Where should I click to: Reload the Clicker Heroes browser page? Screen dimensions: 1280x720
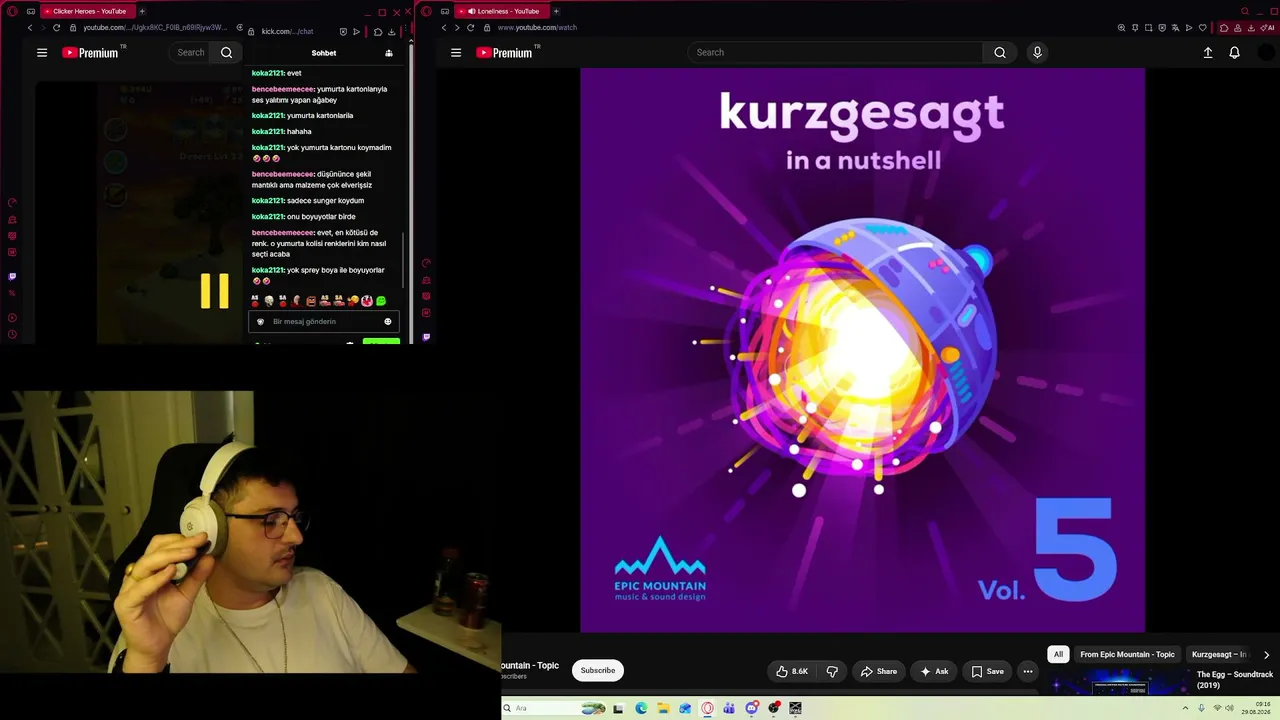point(56,27)
